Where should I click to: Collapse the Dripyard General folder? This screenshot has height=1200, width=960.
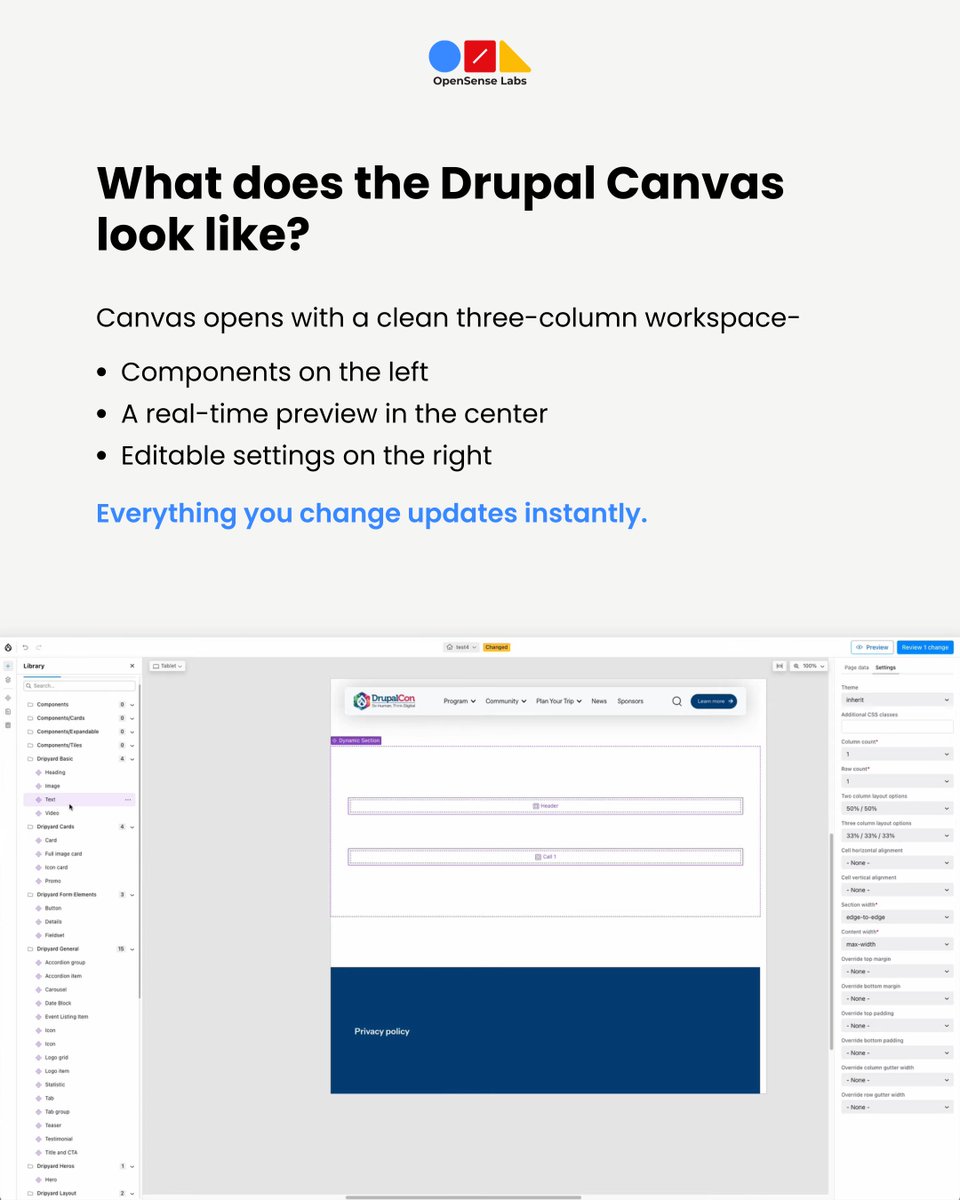[x=132, y=949]
